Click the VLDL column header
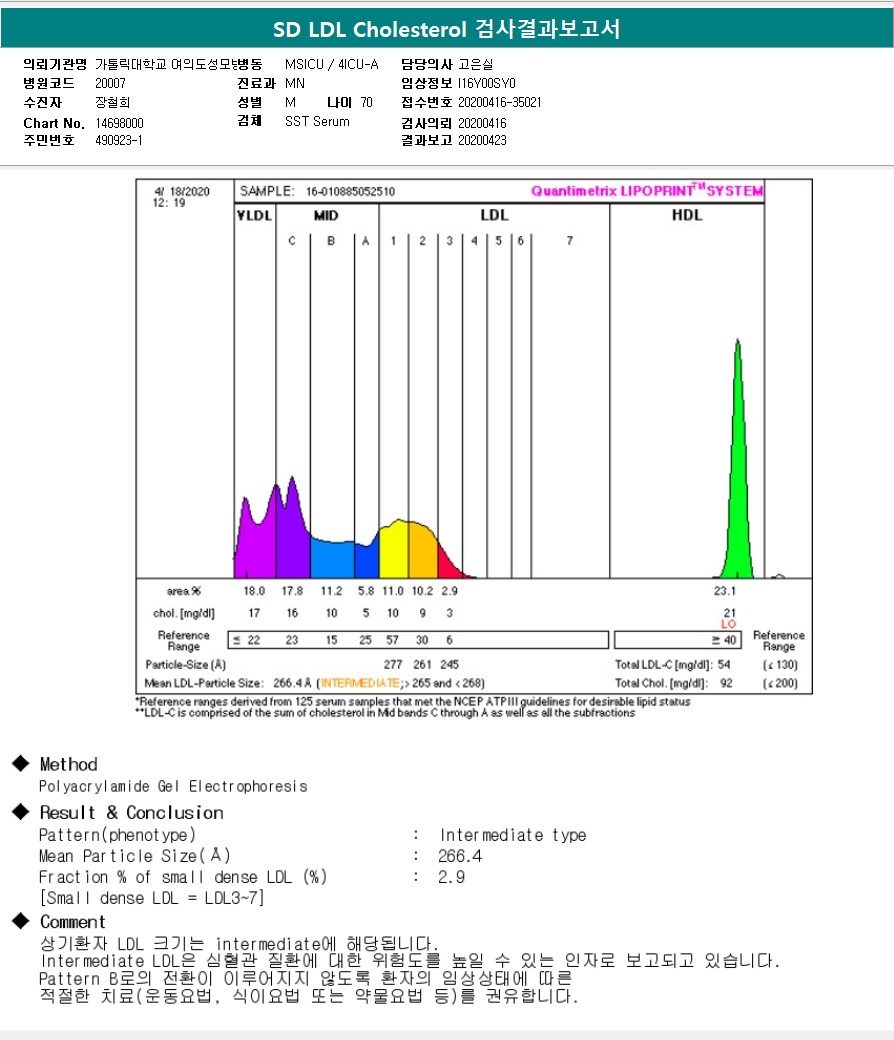This screenshot has width=894, height=1040. (255, 216)
